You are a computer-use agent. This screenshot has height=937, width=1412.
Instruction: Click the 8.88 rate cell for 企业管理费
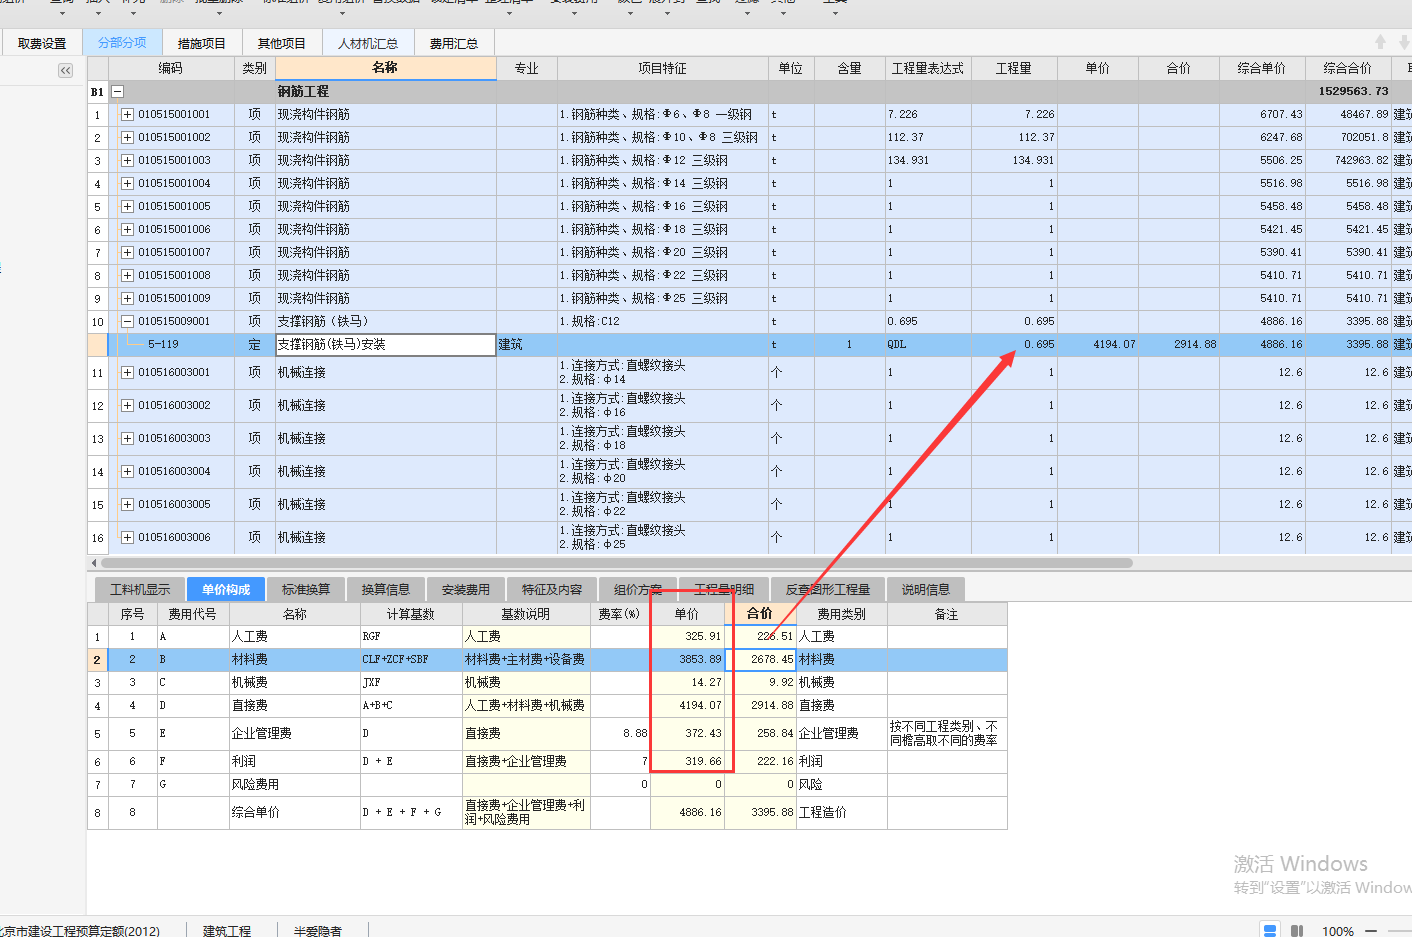(620, 733)
